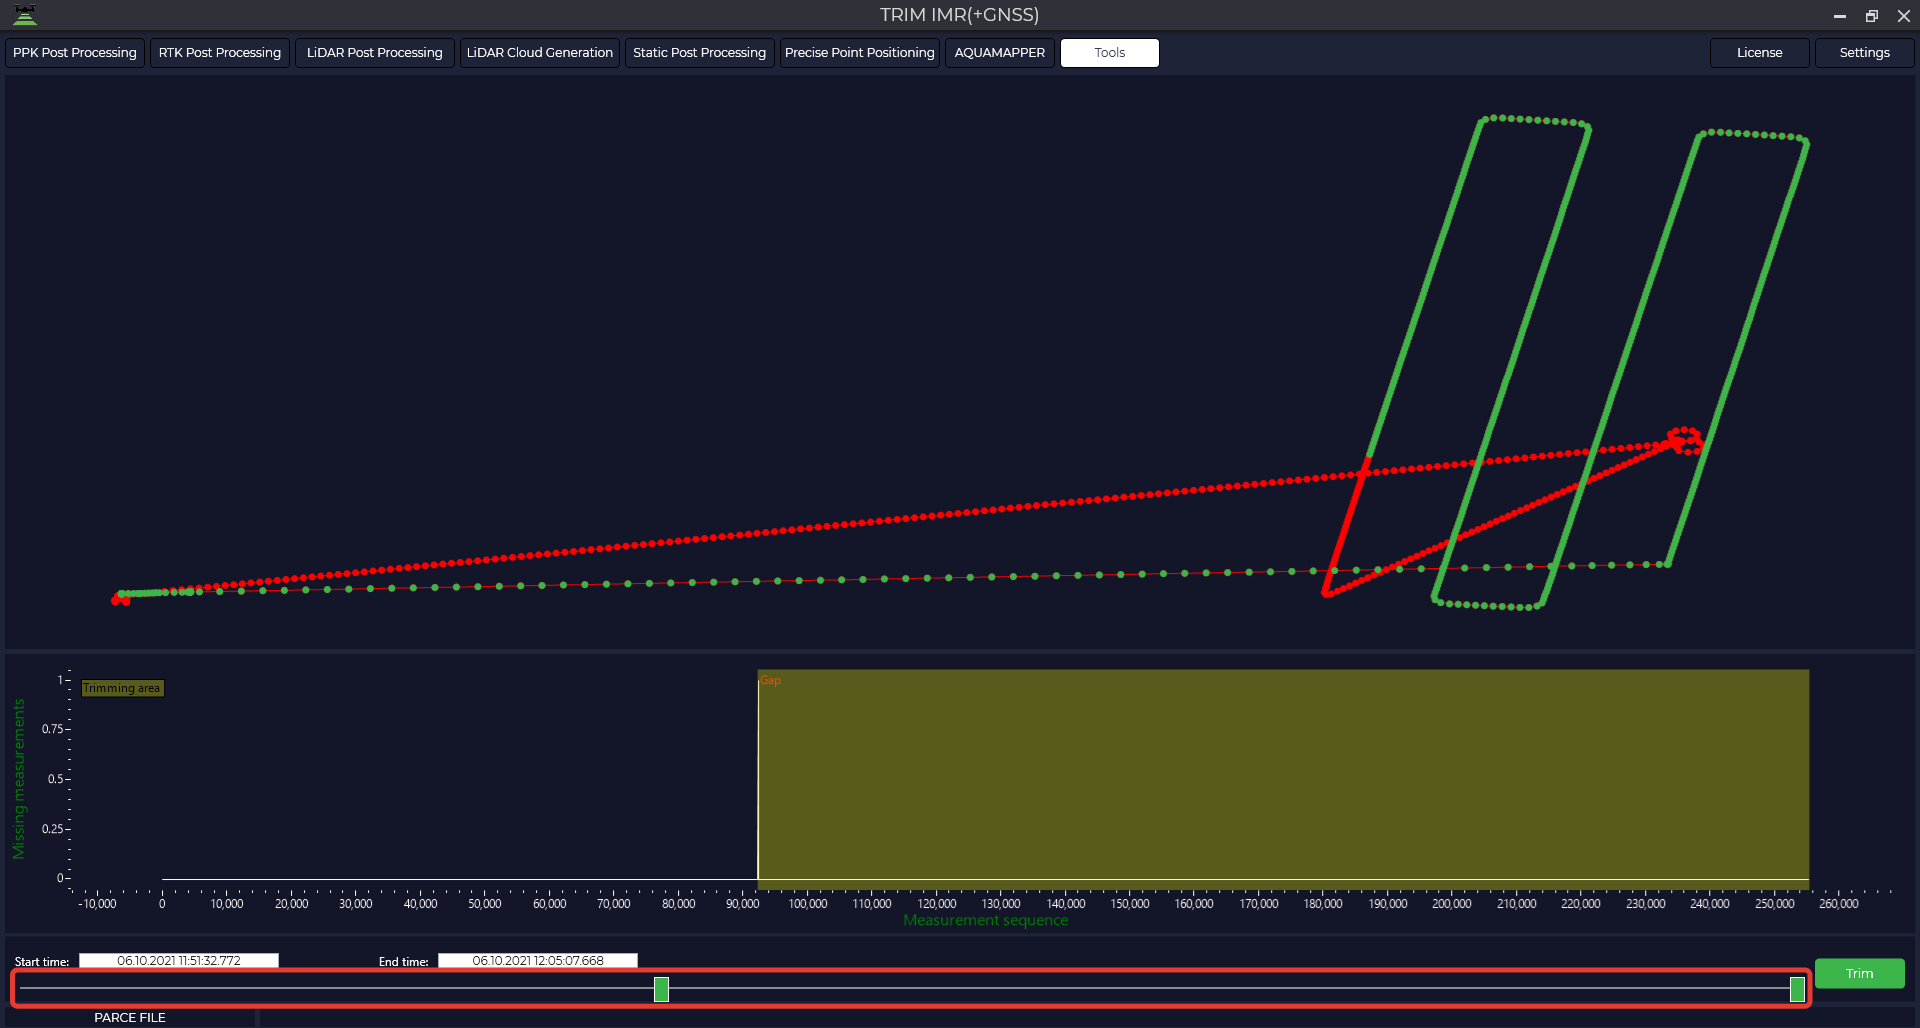This screenshot has height=1028, width=1920.
Task: Open the Settings page
Action: click(x=1865, y=53)
